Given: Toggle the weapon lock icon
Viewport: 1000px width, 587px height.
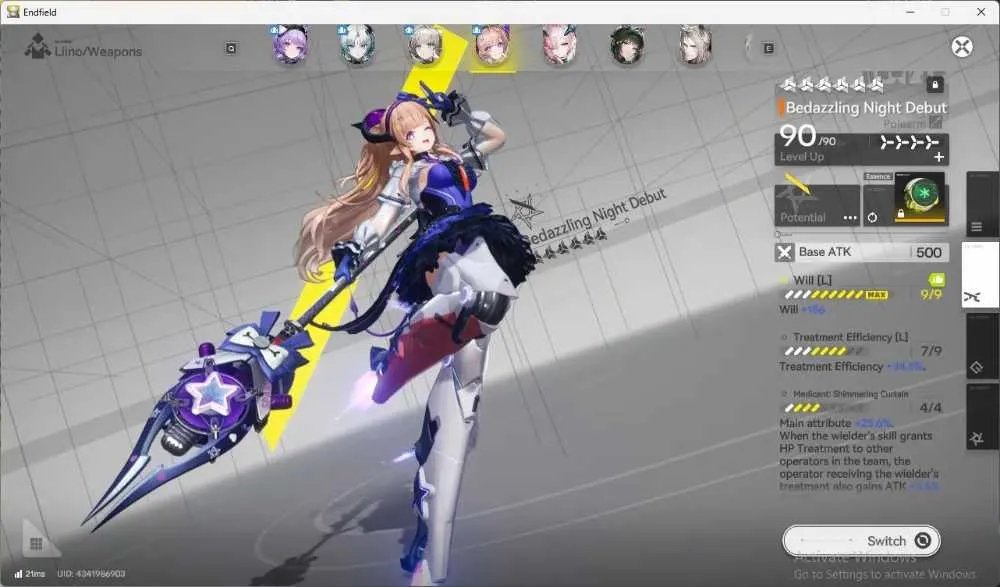Looking at the screenshot, I should (935, 84).
